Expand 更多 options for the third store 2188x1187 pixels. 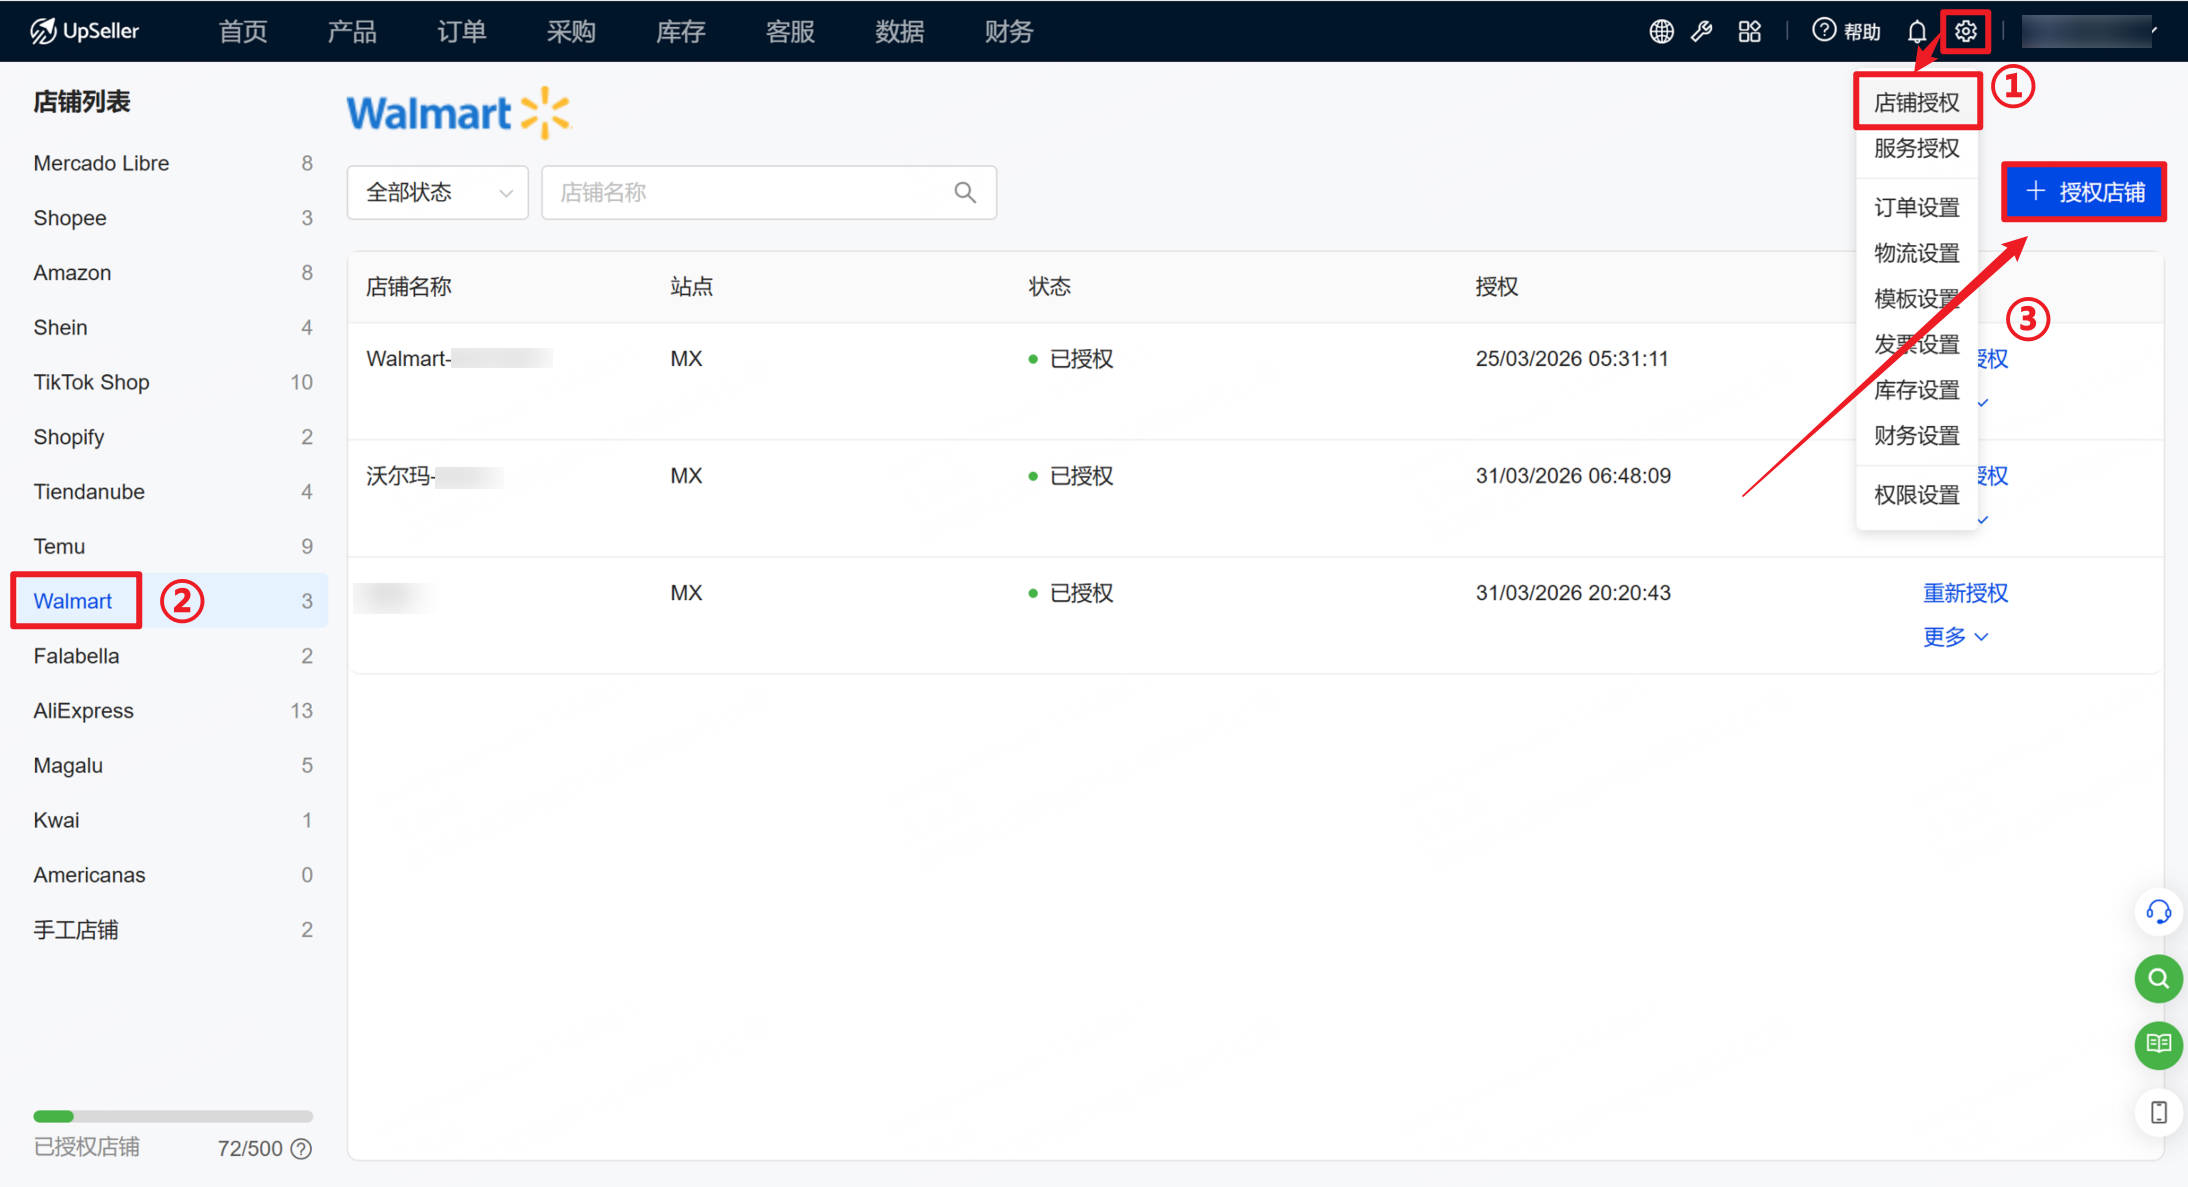coord(1953,636)
